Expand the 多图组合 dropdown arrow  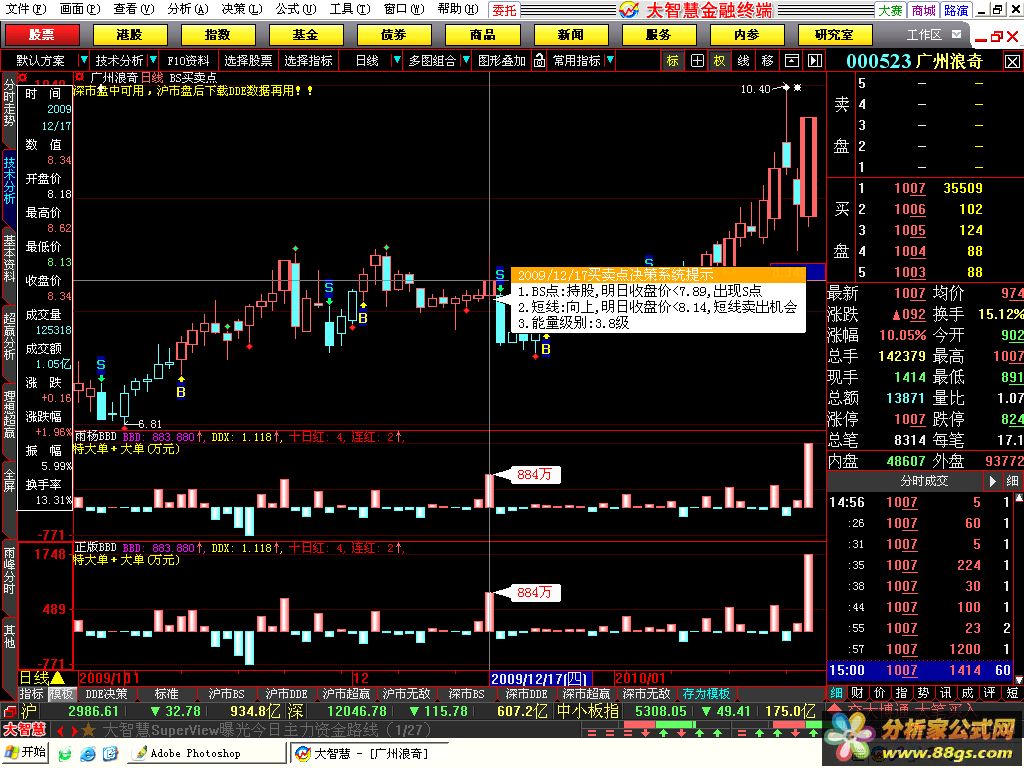tap(466, 61)
